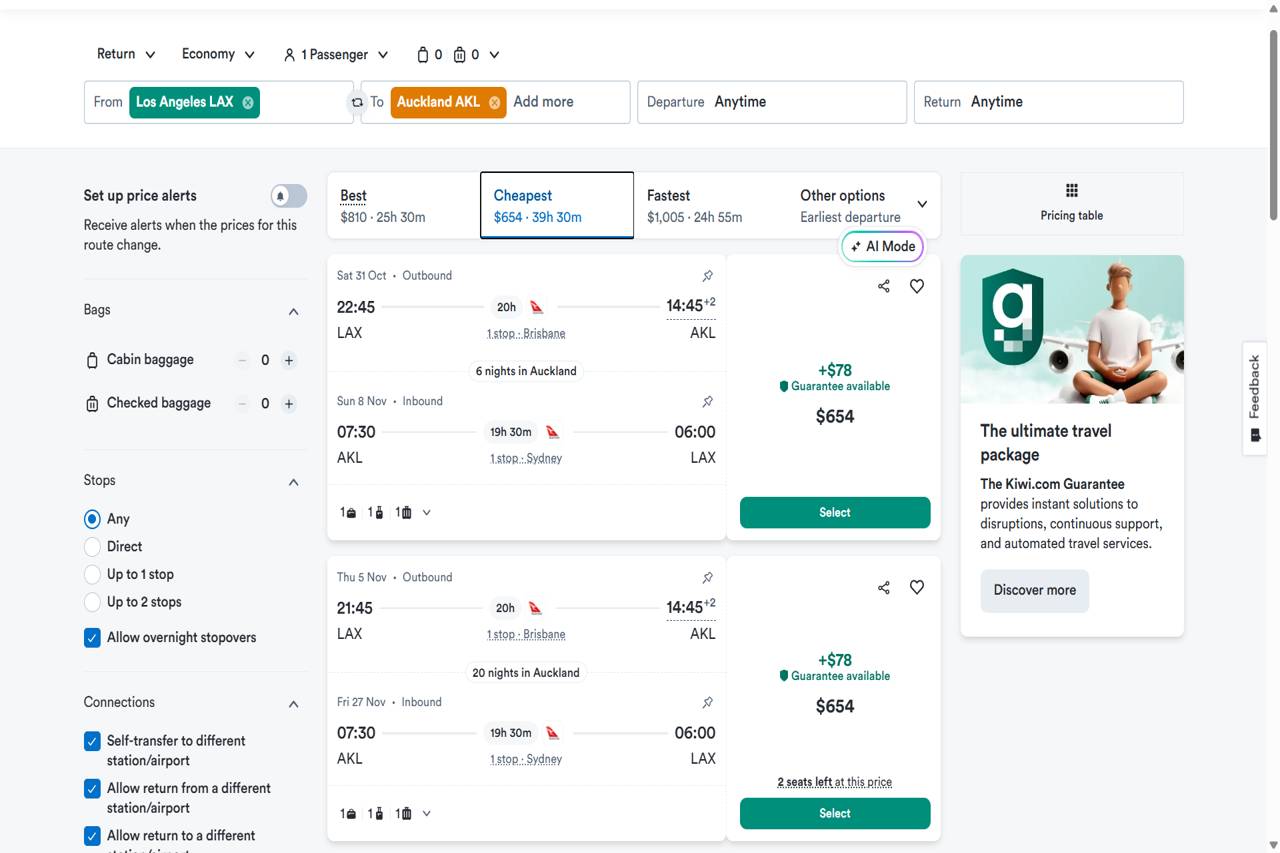Open the Economy cabin class dropdown

point(218,54)
